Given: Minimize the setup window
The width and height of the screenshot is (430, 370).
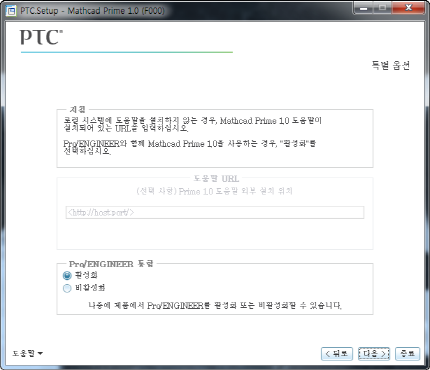Looking at the screenshot, I should tap(364, 8).
